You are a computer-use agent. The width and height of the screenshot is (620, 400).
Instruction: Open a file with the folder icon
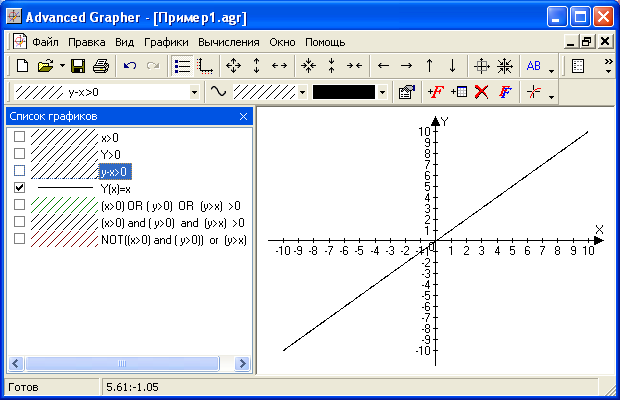pos(45,66)
